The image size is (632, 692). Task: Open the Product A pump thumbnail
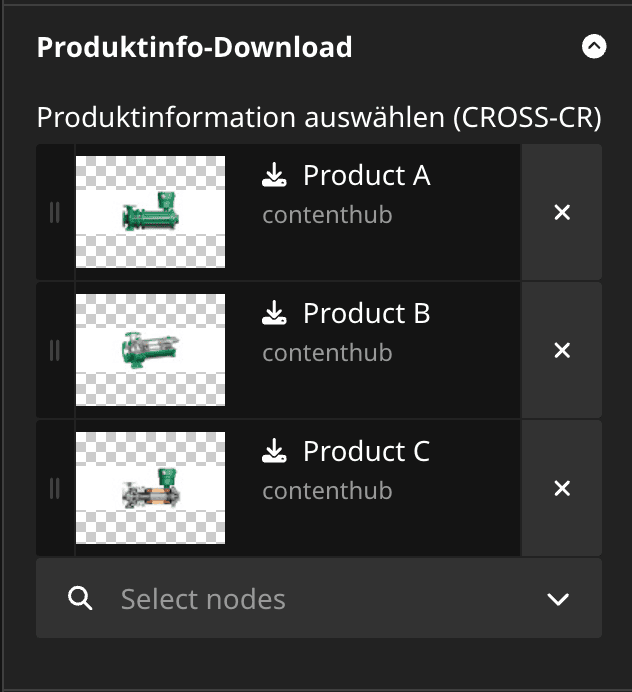[150, 212]
